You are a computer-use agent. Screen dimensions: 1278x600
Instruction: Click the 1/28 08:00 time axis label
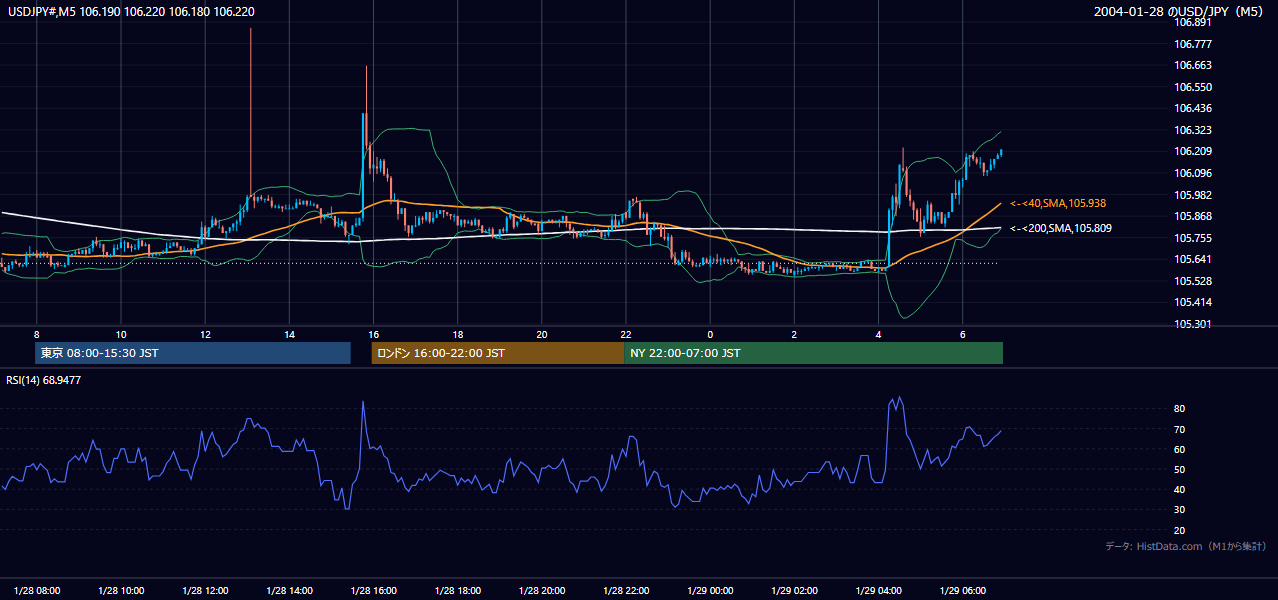tap(37, 591)
